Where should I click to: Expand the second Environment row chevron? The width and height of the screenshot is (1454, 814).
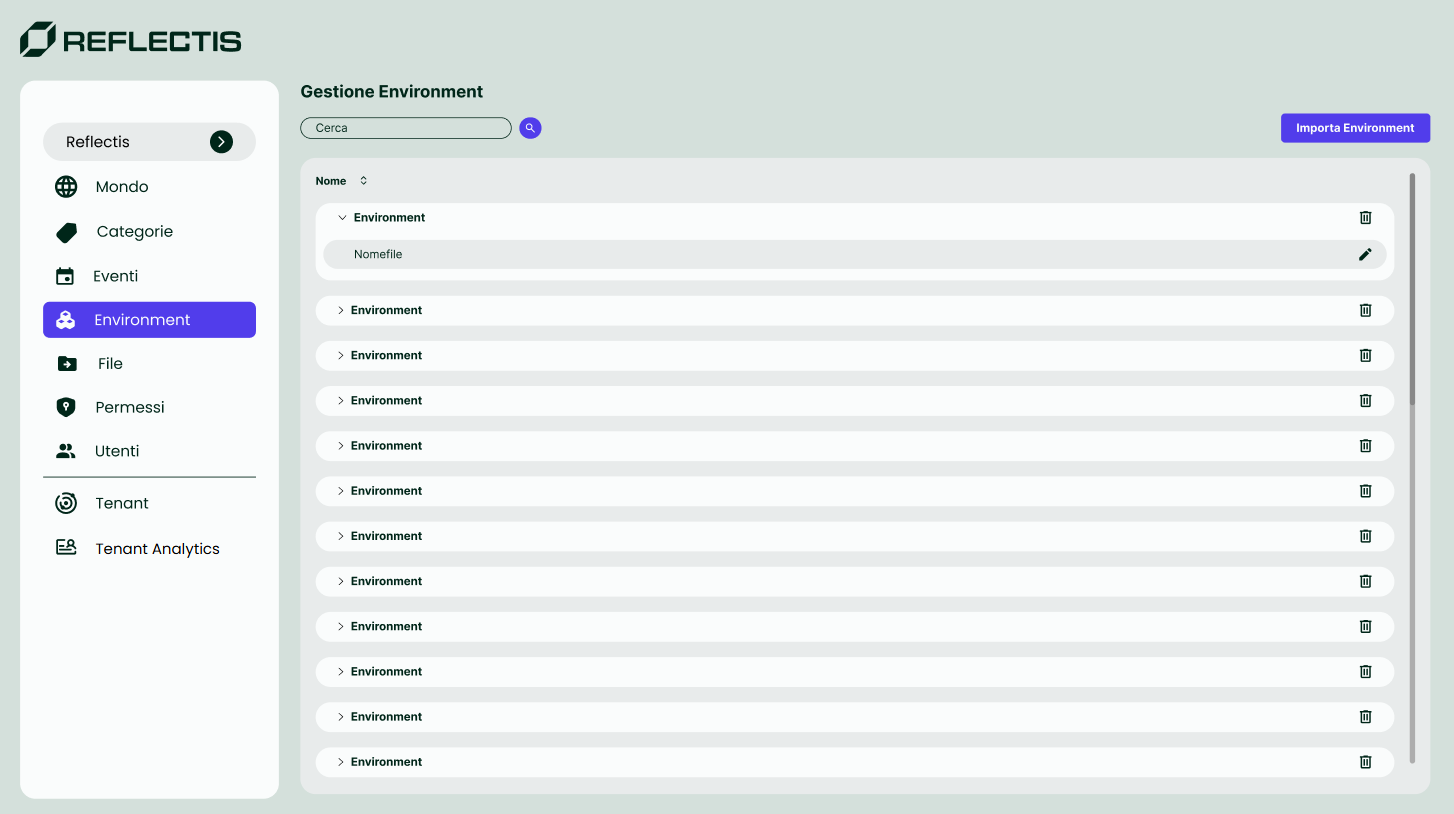pos(340,311)
